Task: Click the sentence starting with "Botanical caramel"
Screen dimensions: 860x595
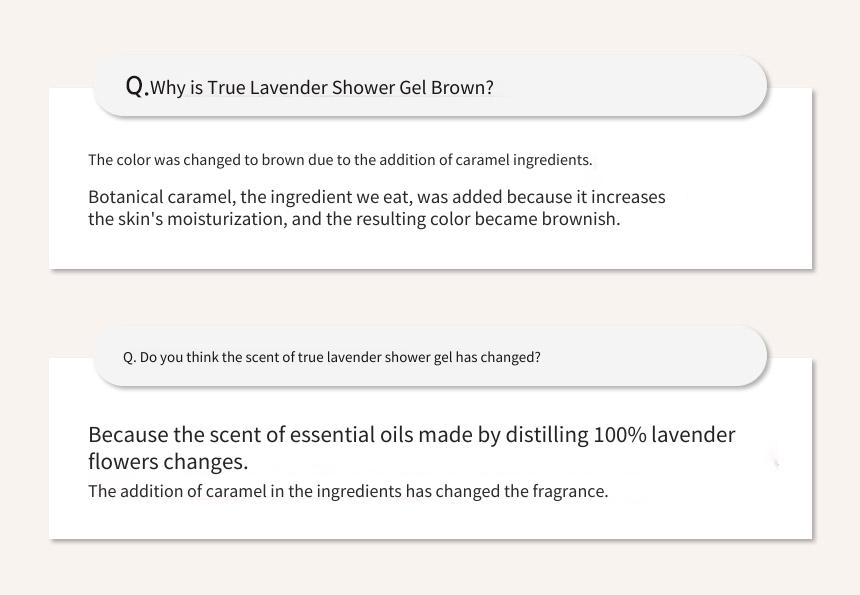Action: pos(377,208)
